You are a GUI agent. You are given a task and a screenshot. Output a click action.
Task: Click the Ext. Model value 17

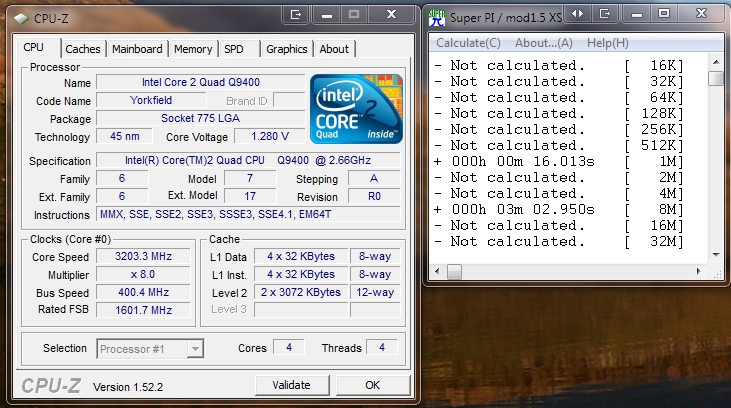(250, 196)
